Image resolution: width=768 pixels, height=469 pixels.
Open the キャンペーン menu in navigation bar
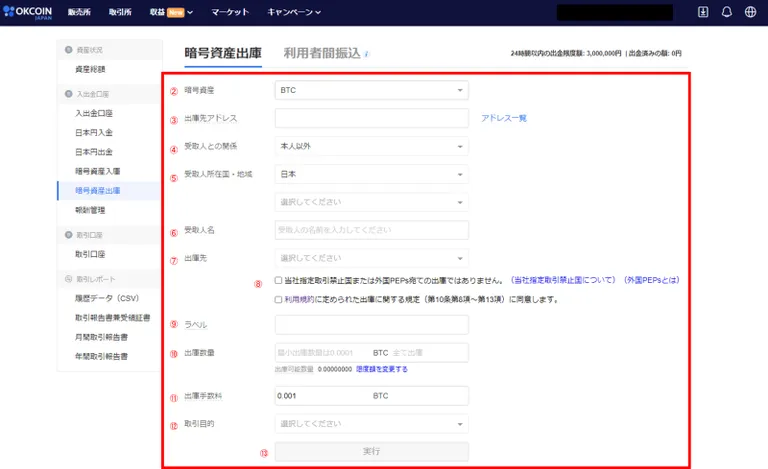(294, 12)
